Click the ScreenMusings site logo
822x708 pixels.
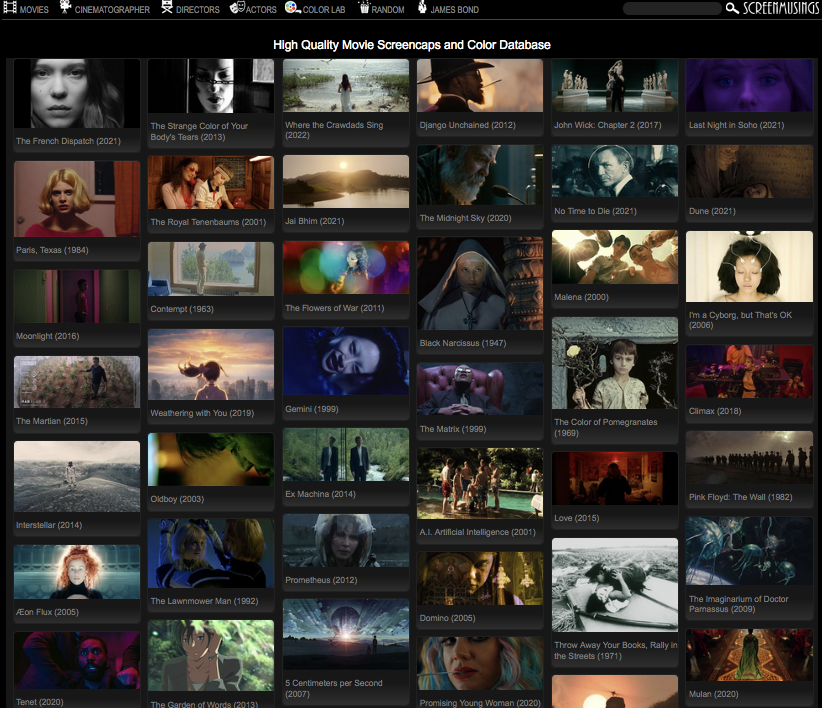[x=781, y=8]
